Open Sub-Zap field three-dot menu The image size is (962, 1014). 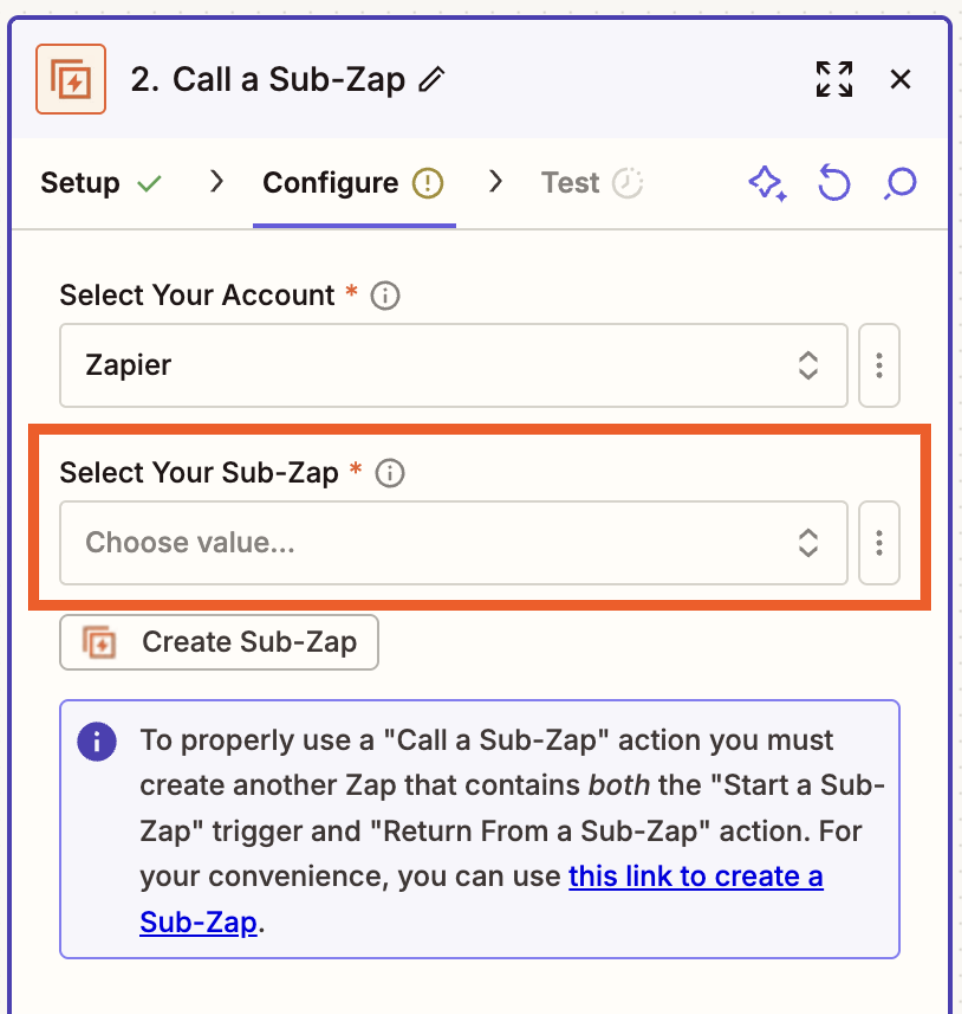[x=879, y=543]
